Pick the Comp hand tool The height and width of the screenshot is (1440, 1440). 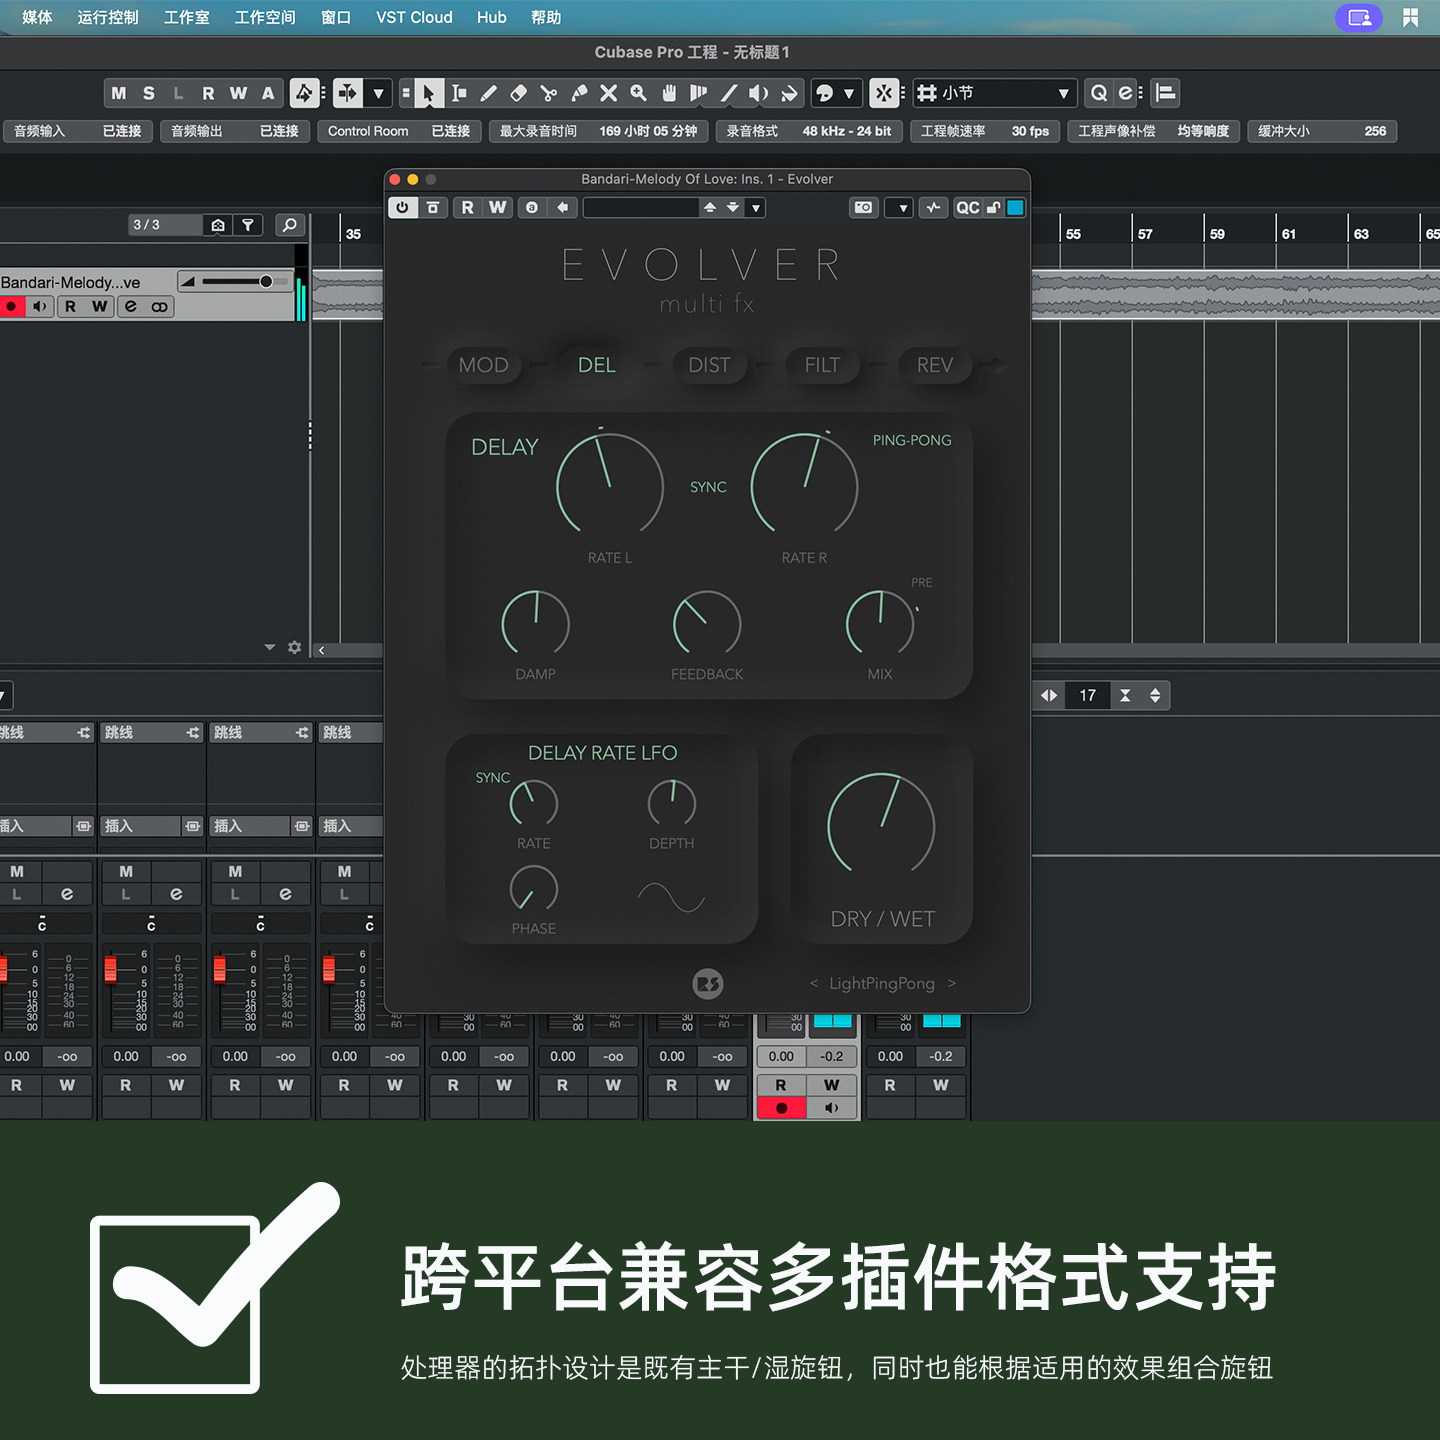point(669,93)
